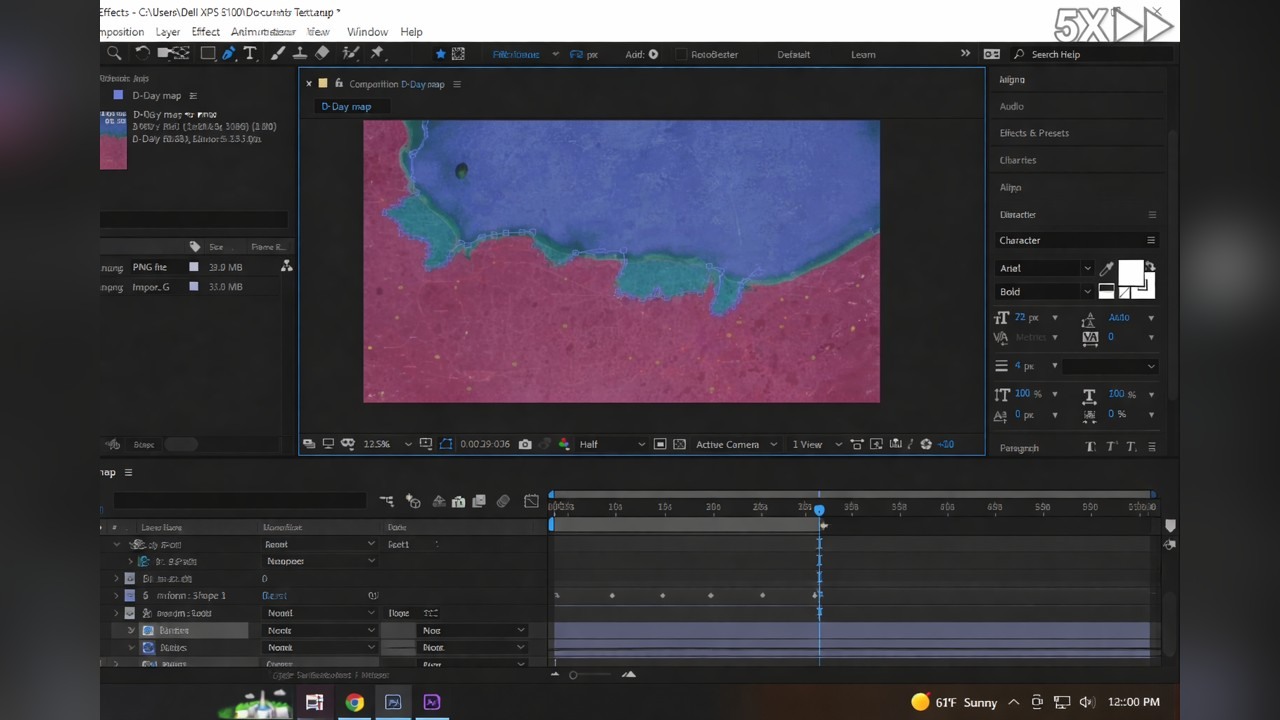This screenshot has width=1280, height=720.
Task: Switch to the Default workspace
Action: coord(793,54)
